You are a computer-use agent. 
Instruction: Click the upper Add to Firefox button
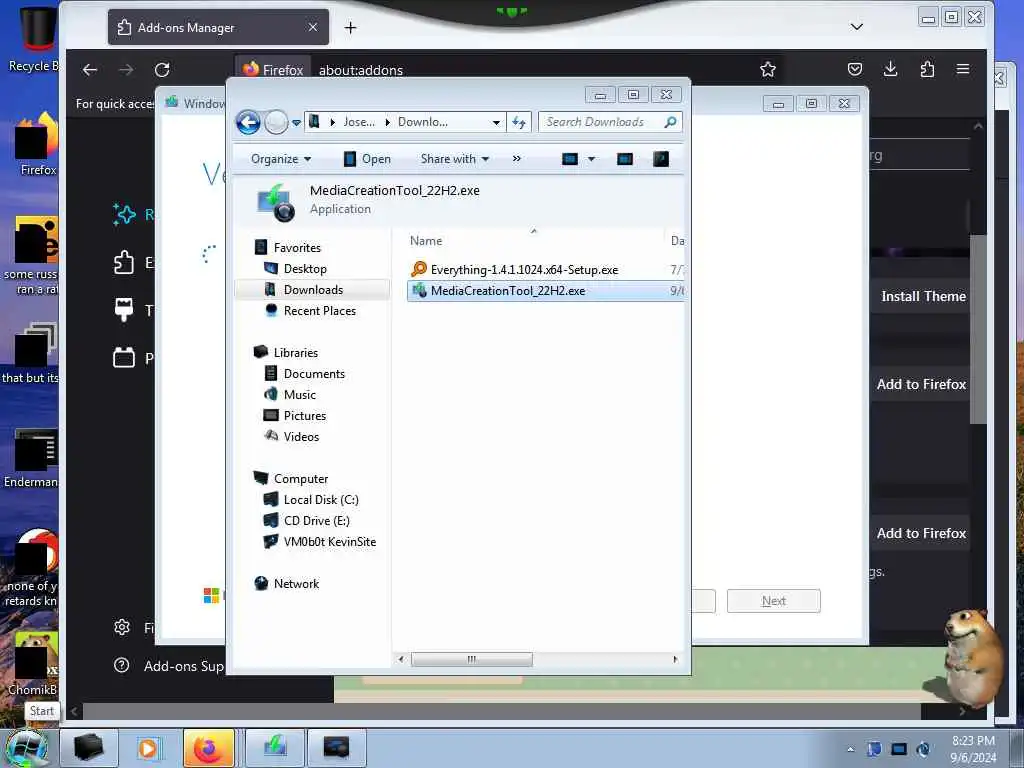pos(921,385)
